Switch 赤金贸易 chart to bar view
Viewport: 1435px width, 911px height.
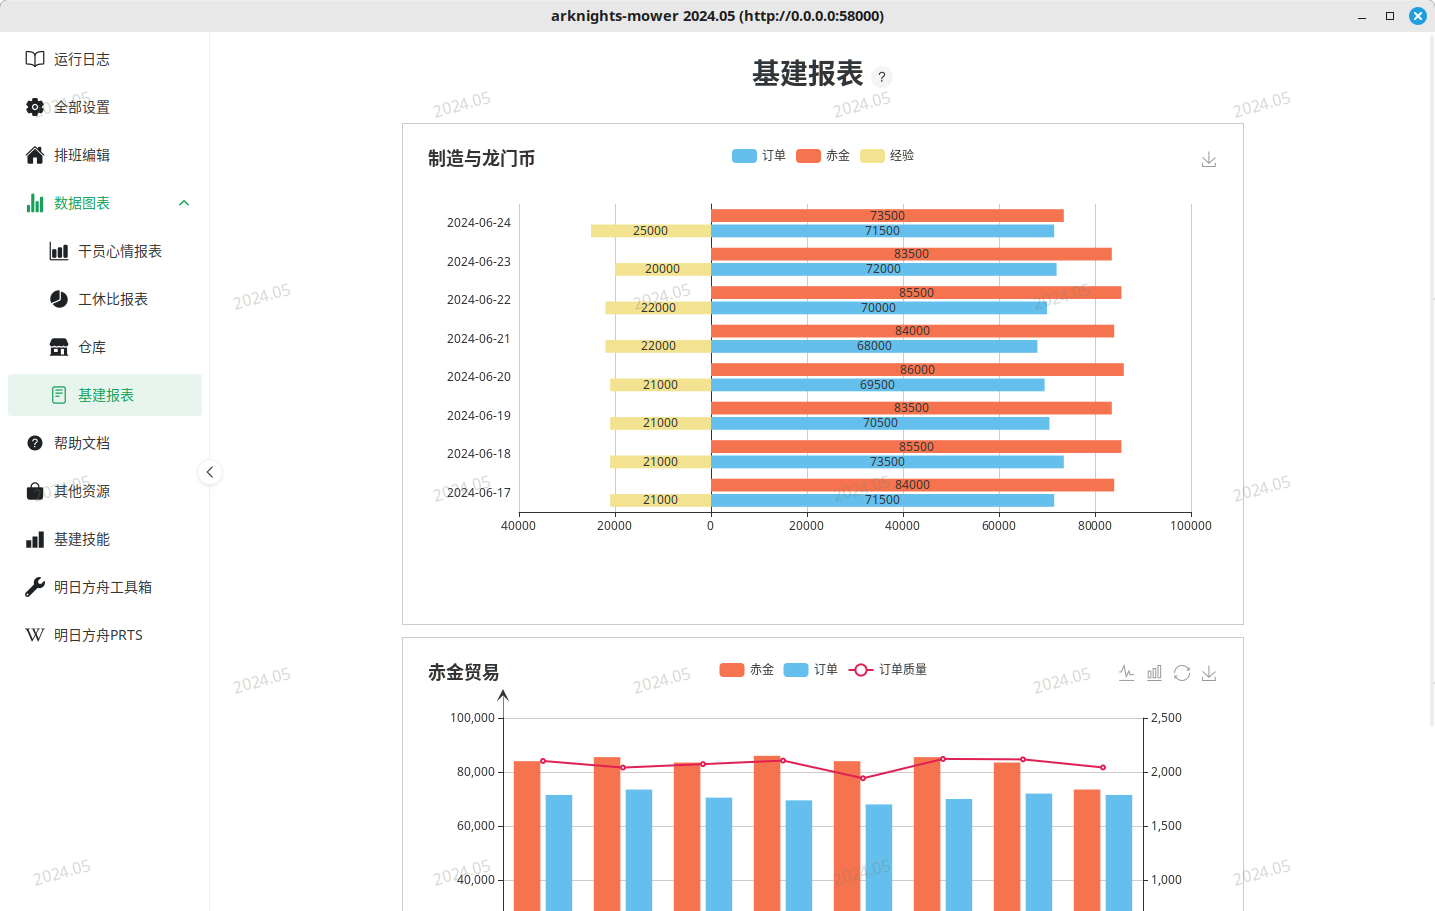coord(1154,673)
